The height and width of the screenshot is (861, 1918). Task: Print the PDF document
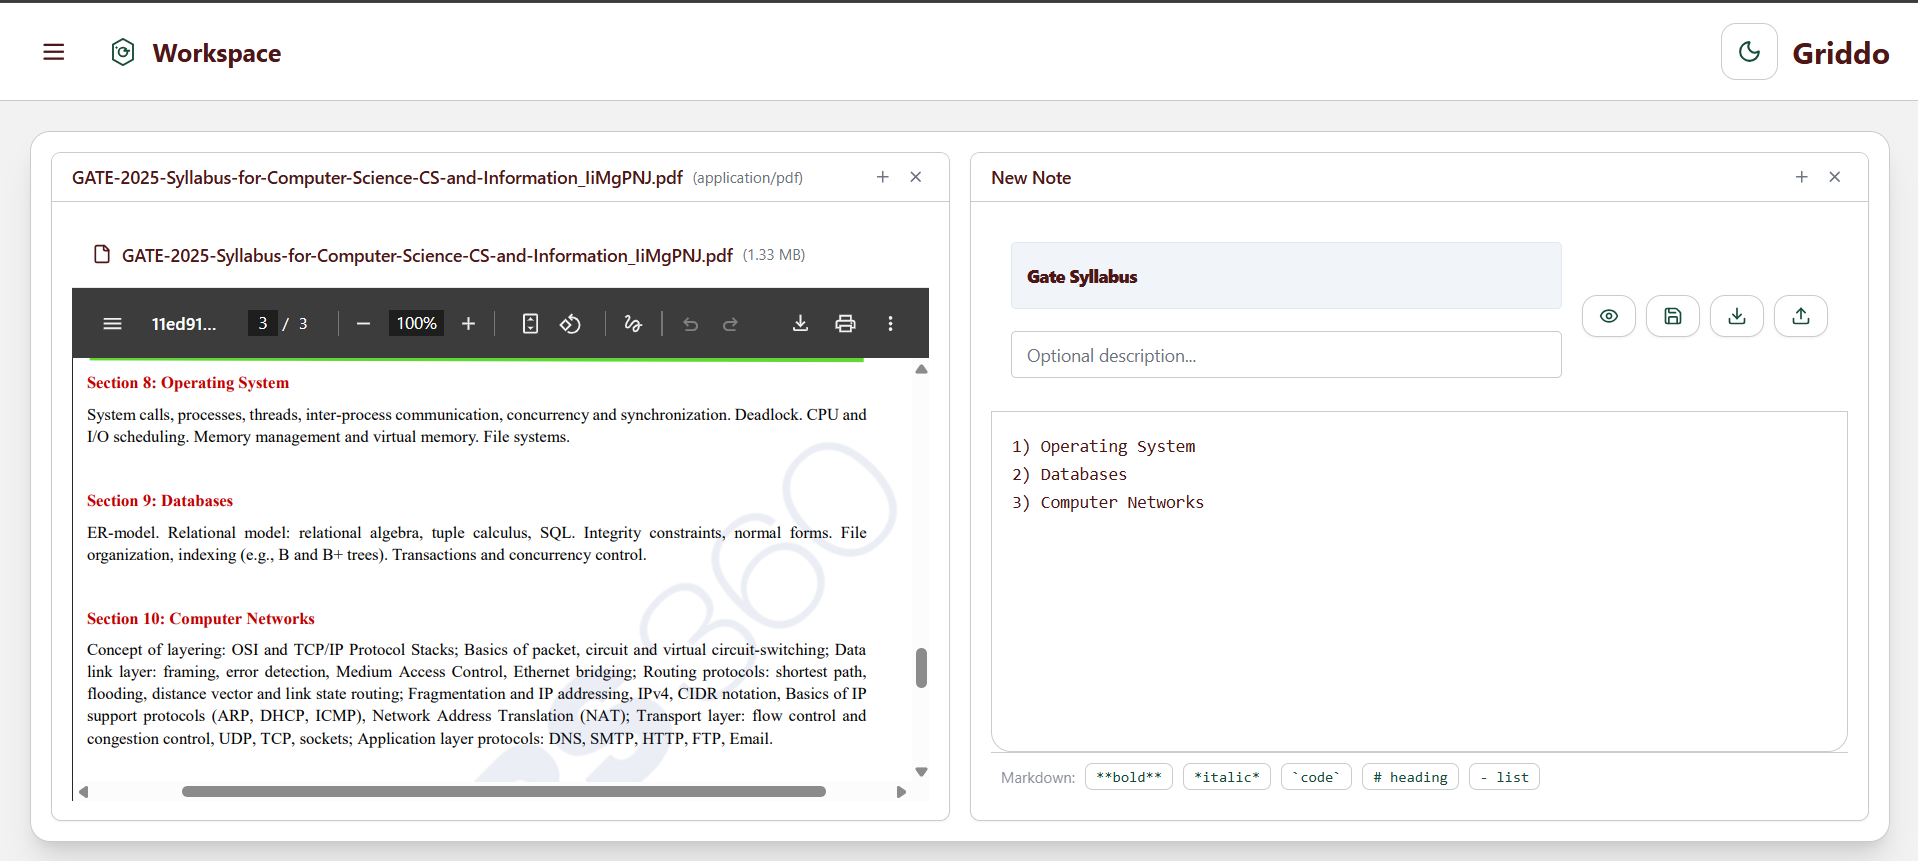tap(845, 324)
